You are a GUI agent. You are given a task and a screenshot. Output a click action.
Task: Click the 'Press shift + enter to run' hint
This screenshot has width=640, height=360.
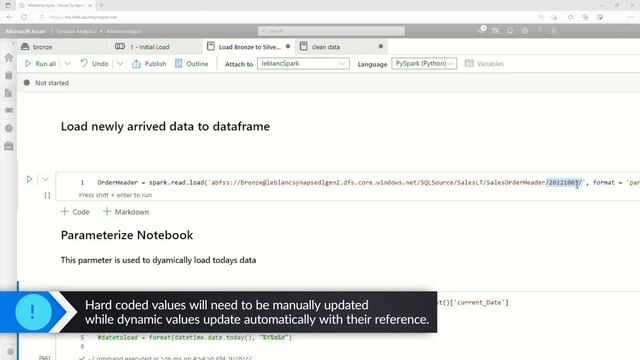pos(115,195)
